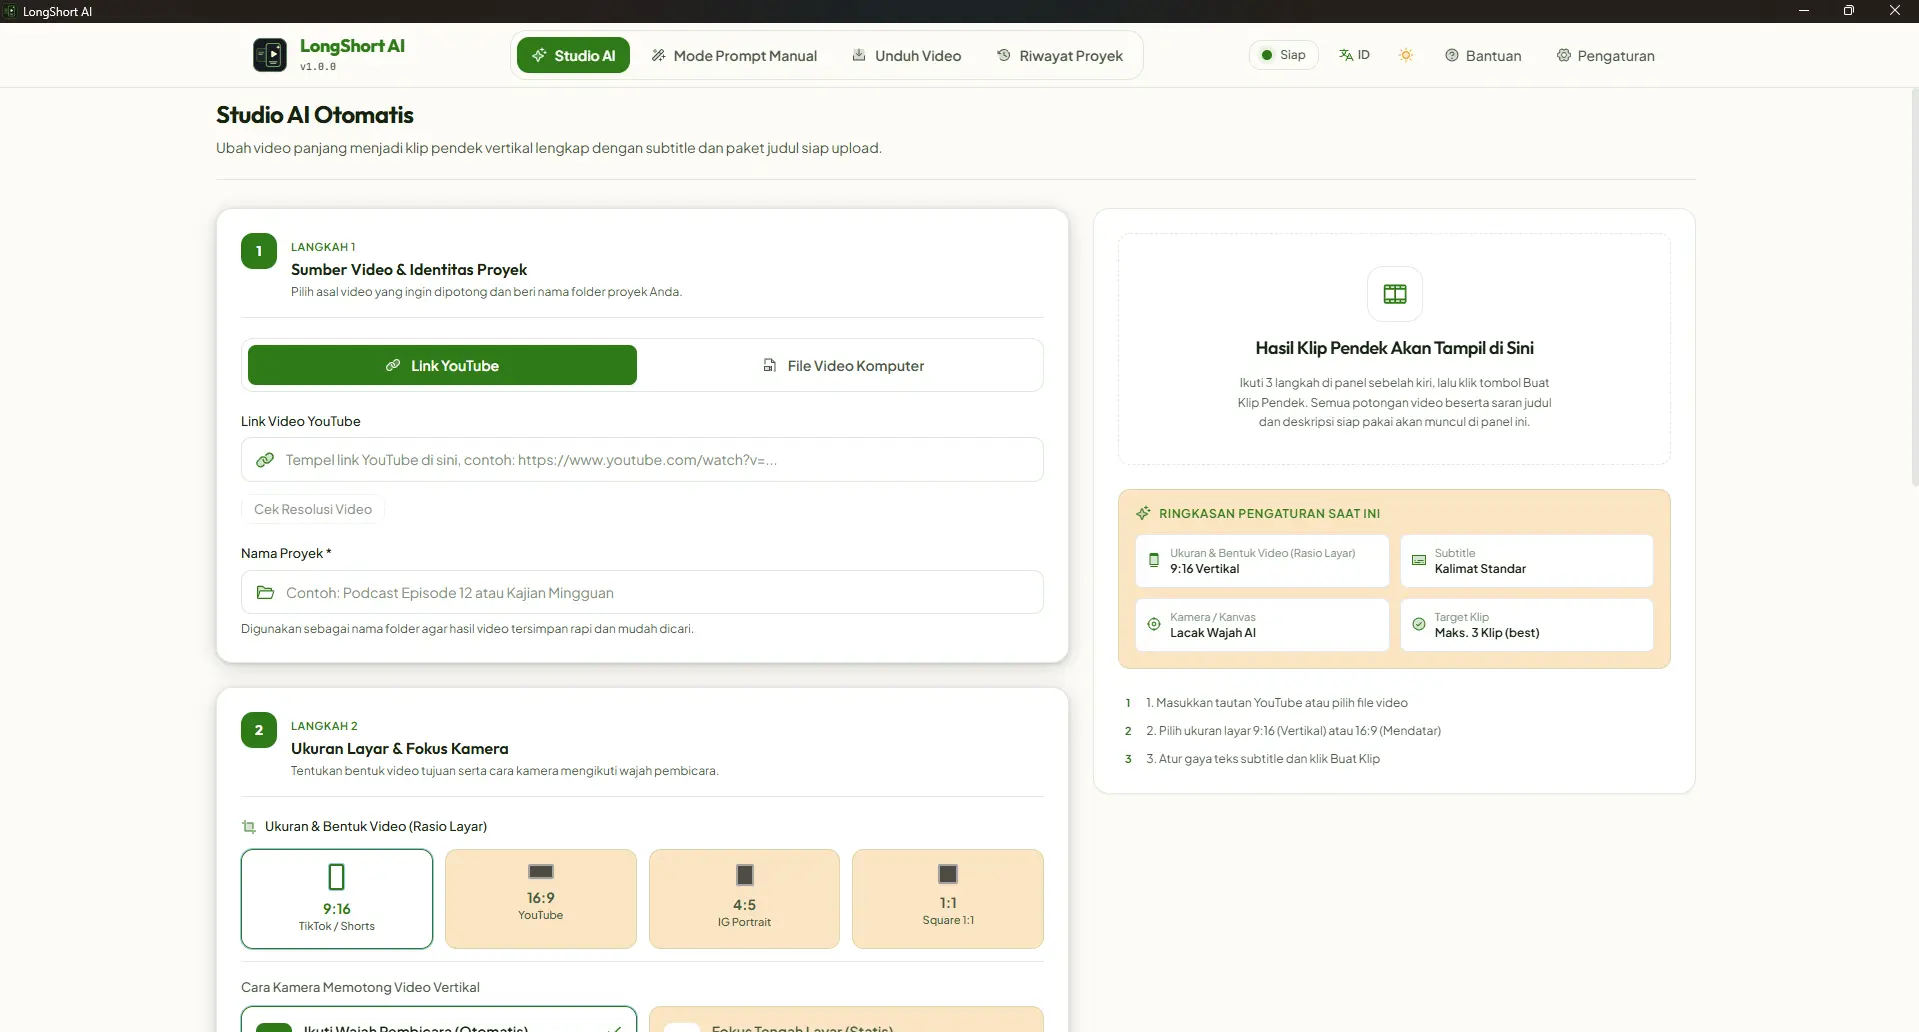Open the Unduh Video tab

tap(906, 55)
